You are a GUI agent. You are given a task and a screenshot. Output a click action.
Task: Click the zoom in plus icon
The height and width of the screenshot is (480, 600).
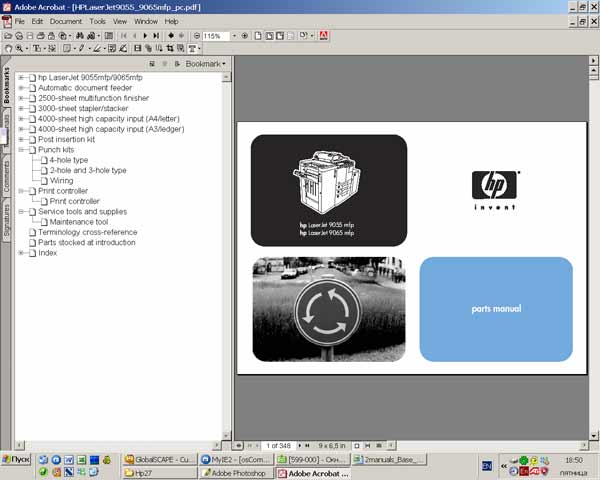pos(245,36)
